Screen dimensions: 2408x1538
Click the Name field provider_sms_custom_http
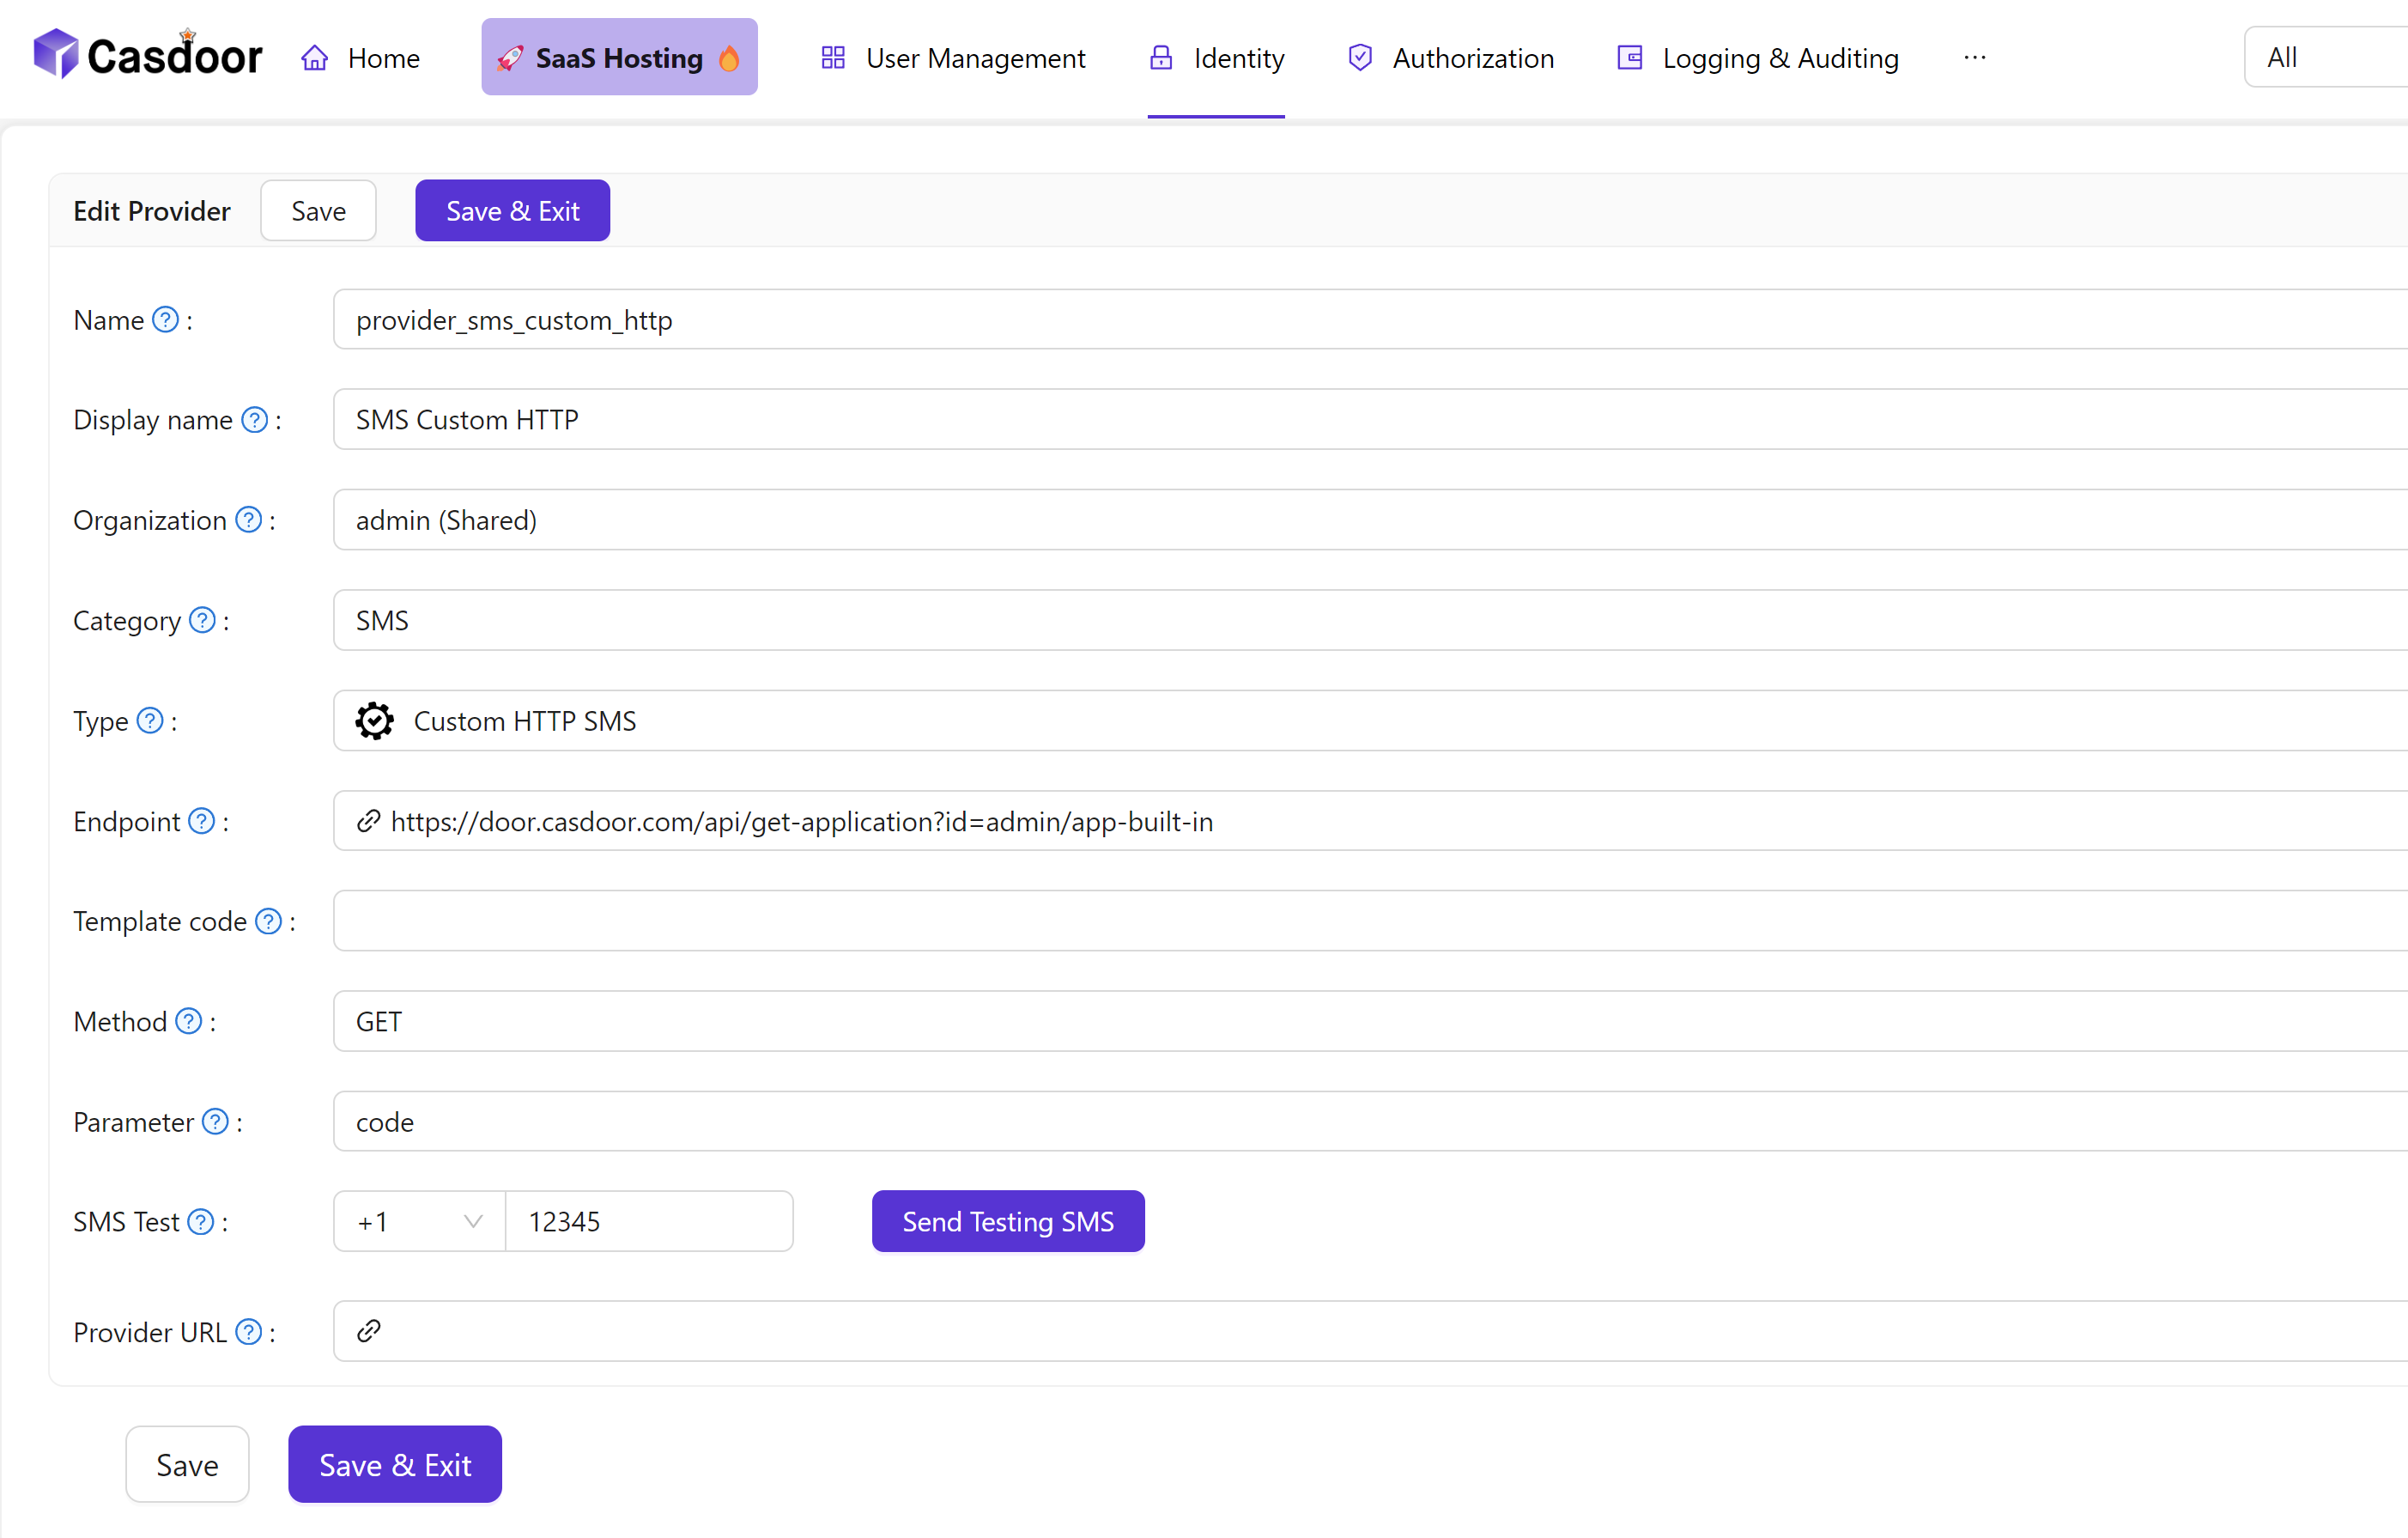tap(1370, 320)
